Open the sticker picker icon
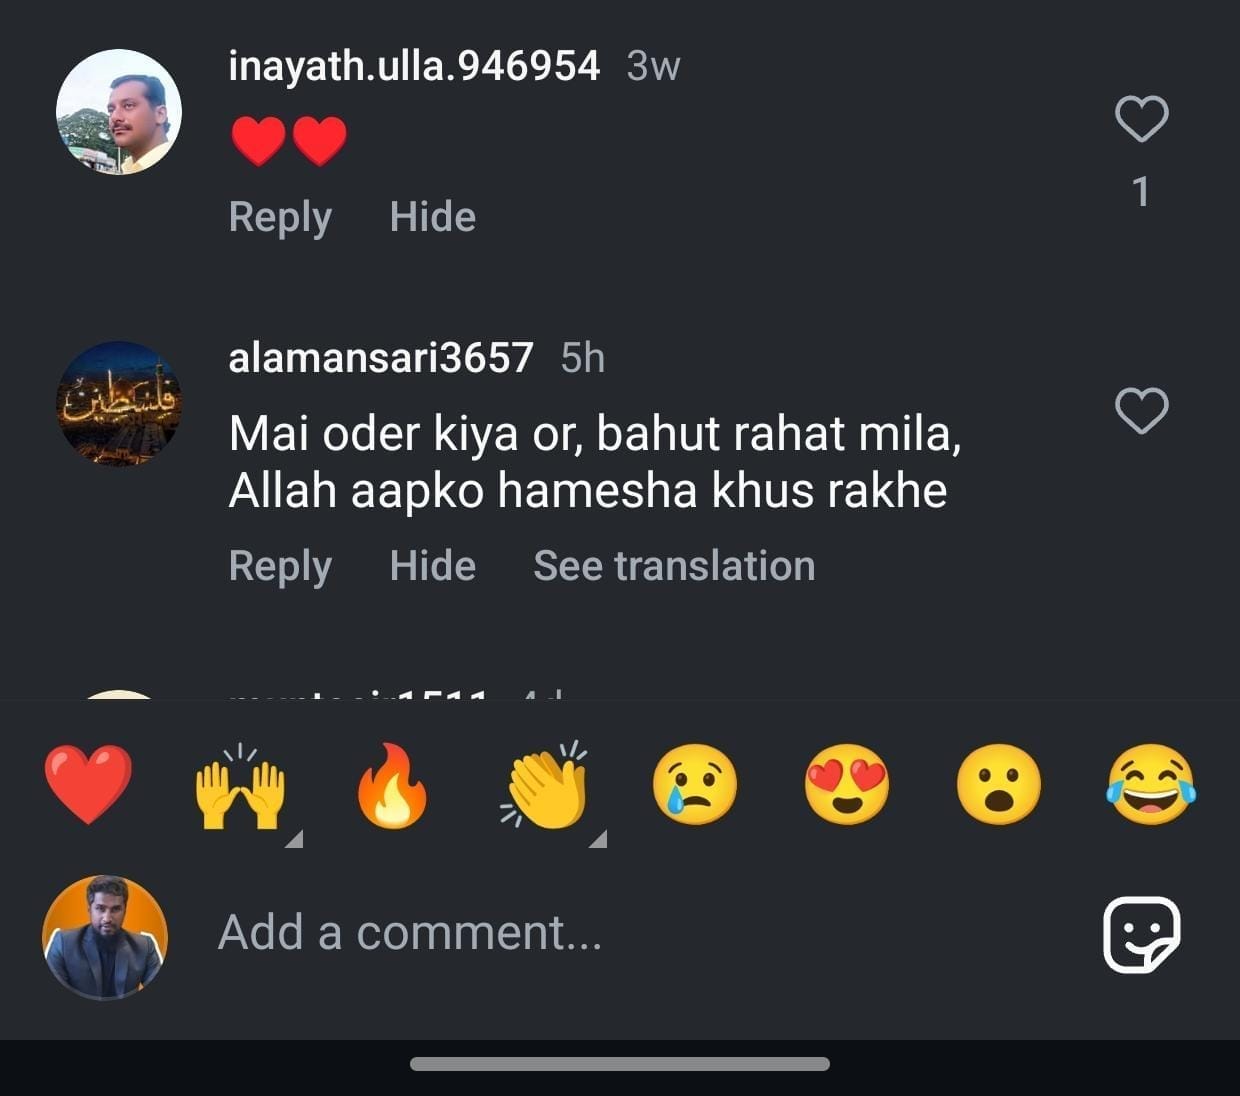This screenshot has height=1096, width=1240. pos(1141,934)
